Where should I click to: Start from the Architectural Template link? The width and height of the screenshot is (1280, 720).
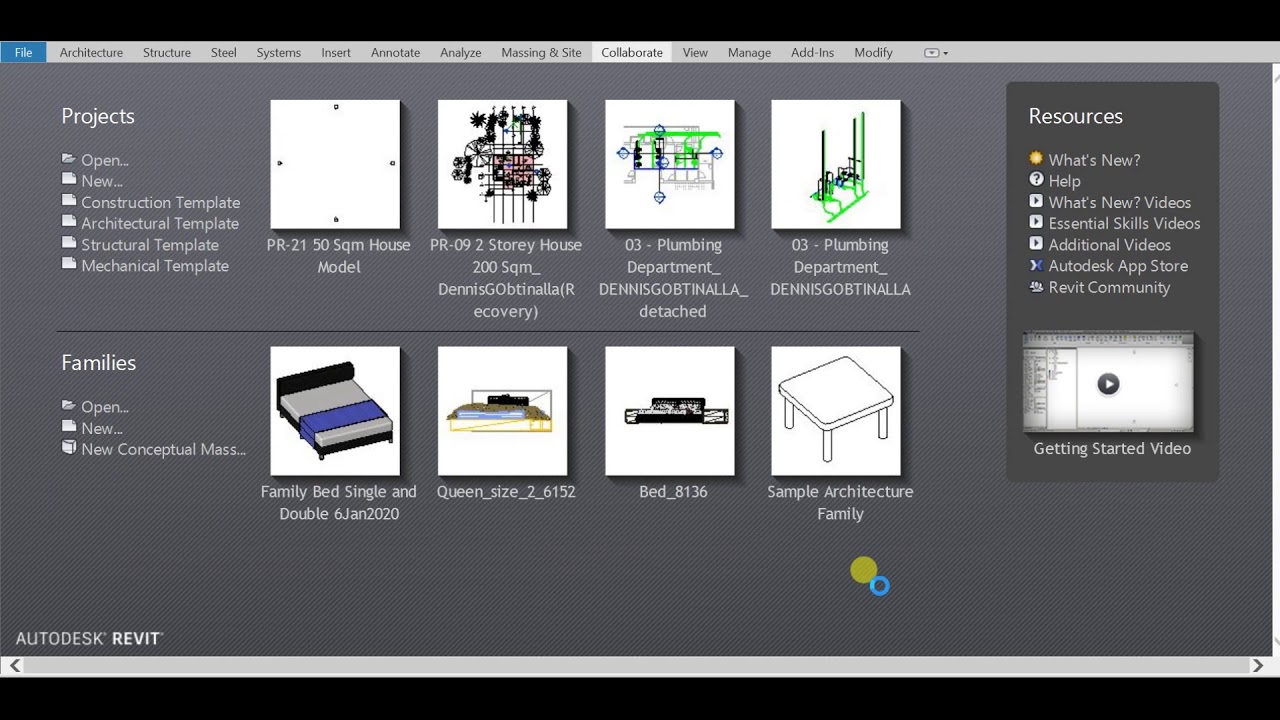click(x=160, y=223)
